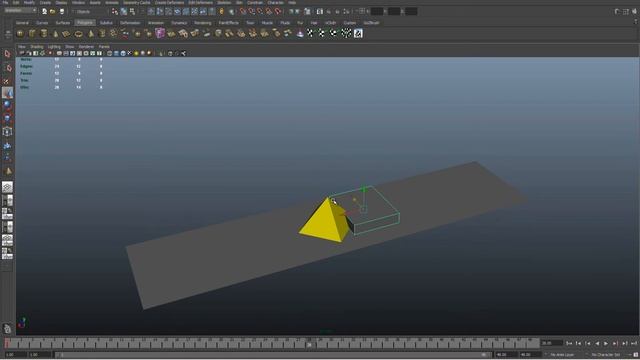Toggle the Channel Box display icon
Screen dimensions: 640x360
tap(634, 11)
